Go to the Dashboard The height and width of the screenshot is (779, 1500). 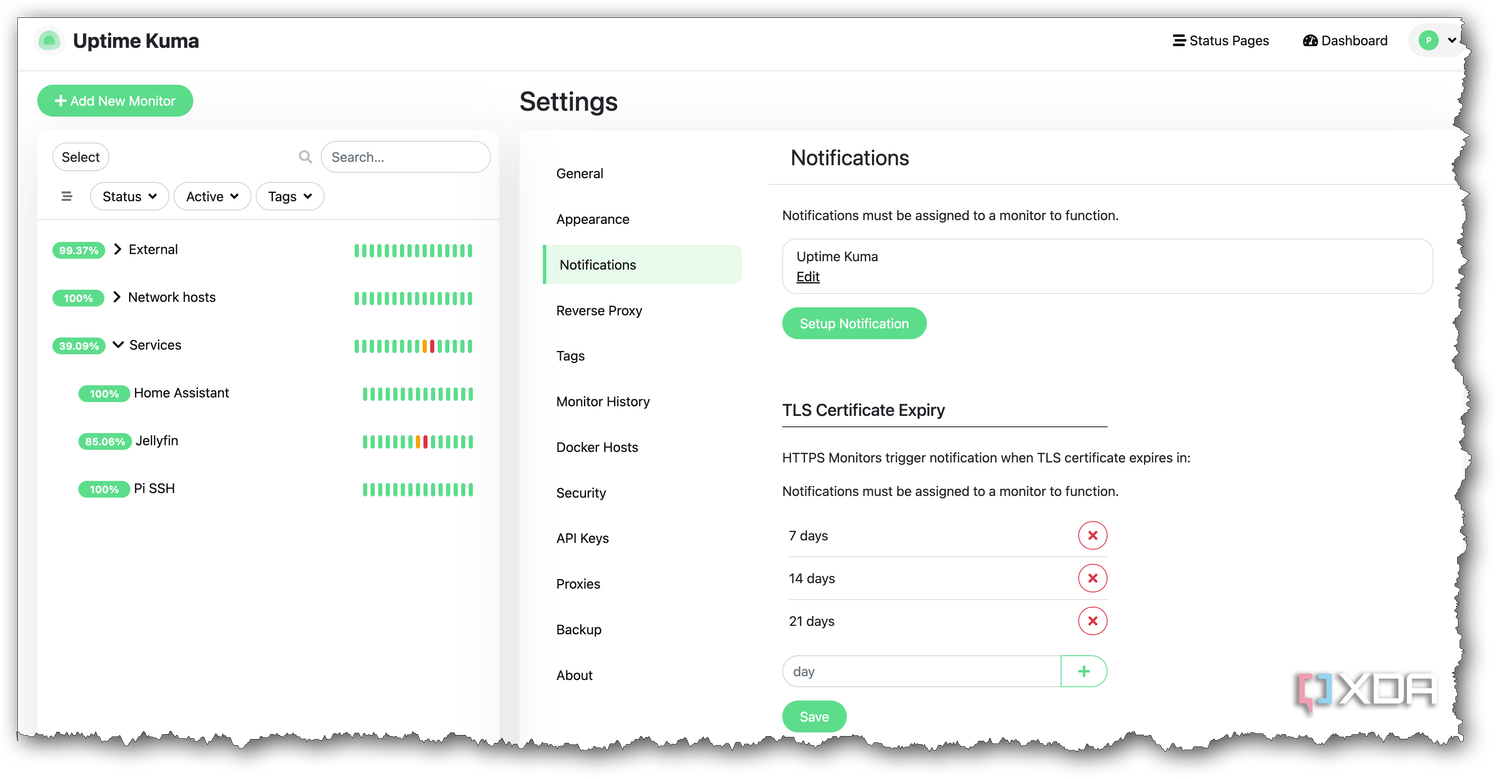tap(1345, 41)
